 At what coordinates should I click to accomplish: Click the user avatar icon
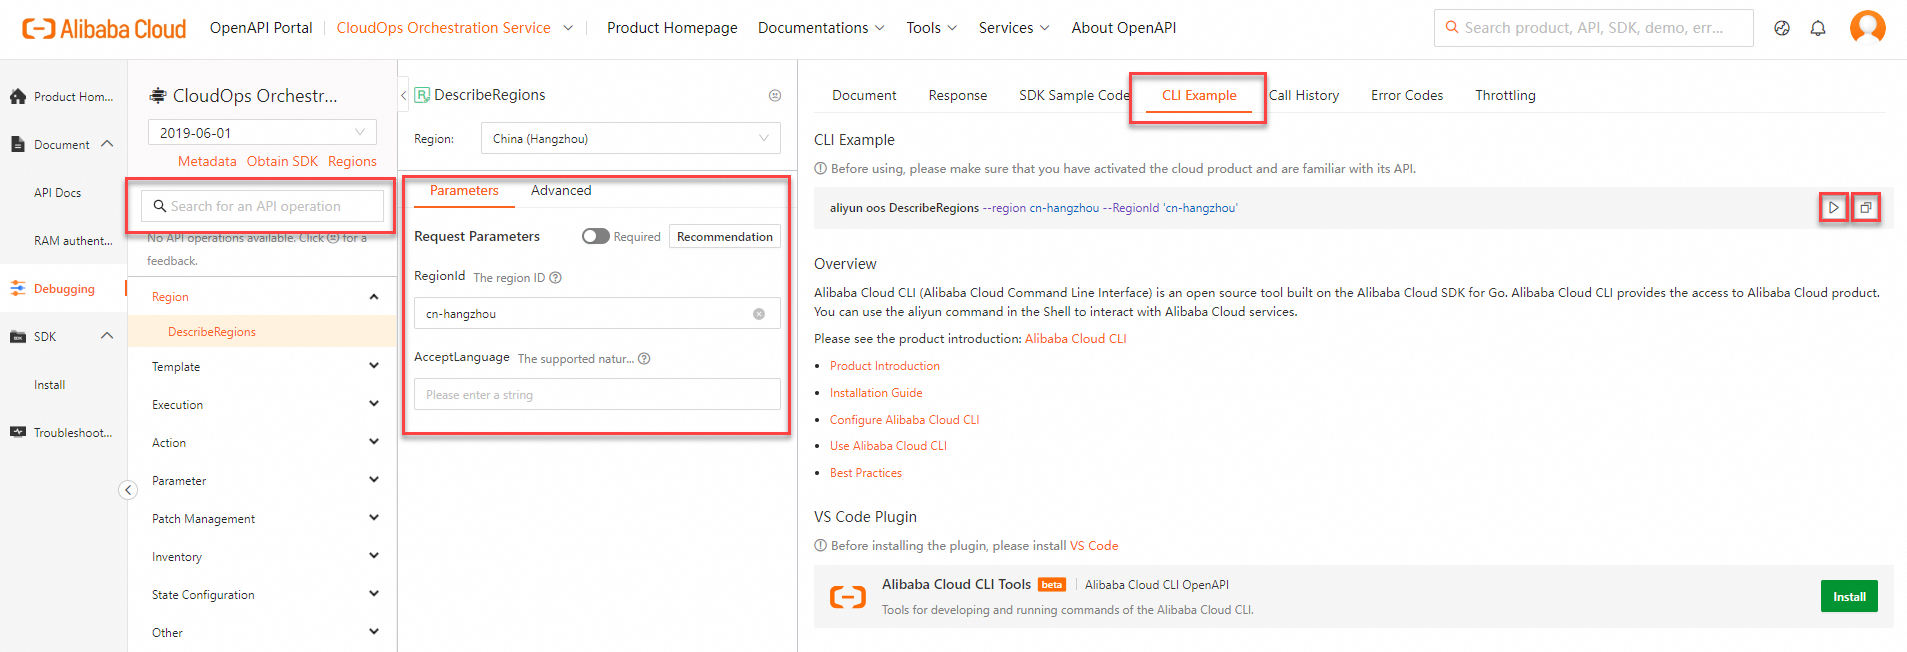click(x=1867, y=27)
